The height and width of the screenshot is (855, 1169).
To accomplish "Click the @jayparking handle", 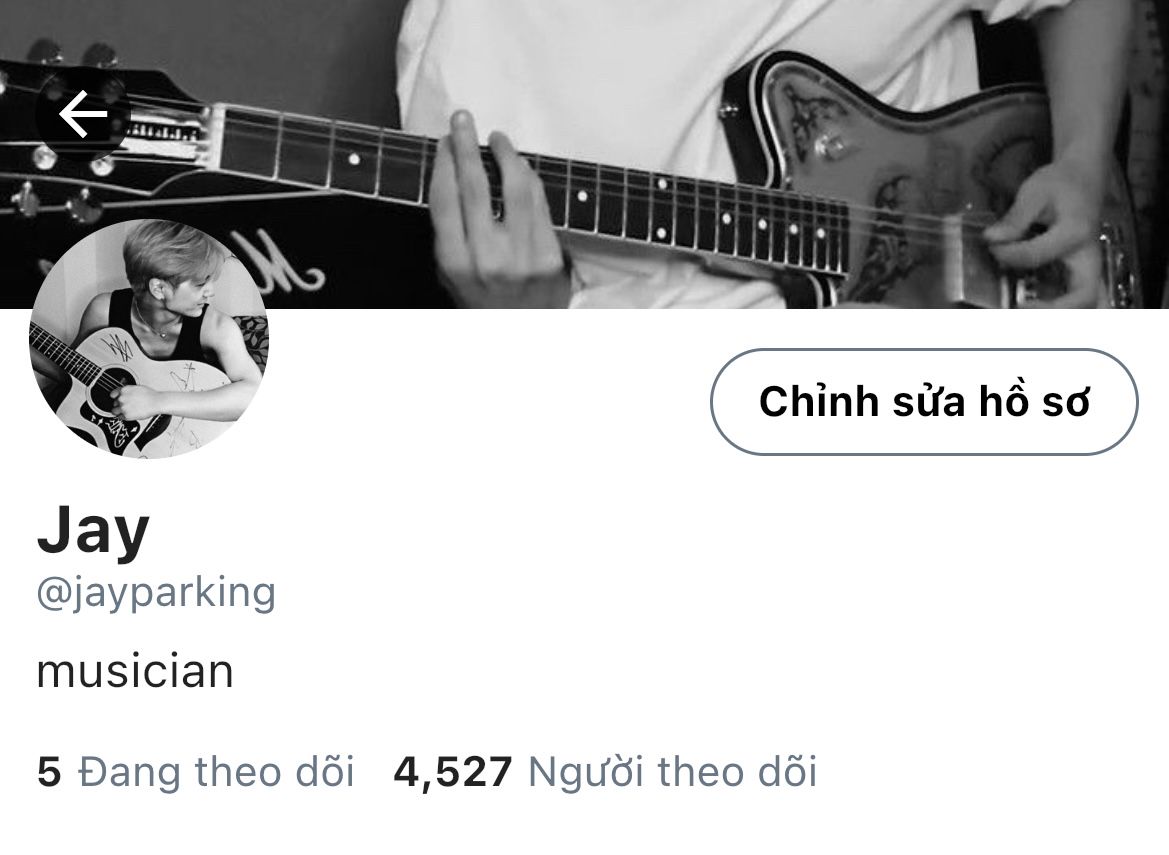I will [157, 593].
